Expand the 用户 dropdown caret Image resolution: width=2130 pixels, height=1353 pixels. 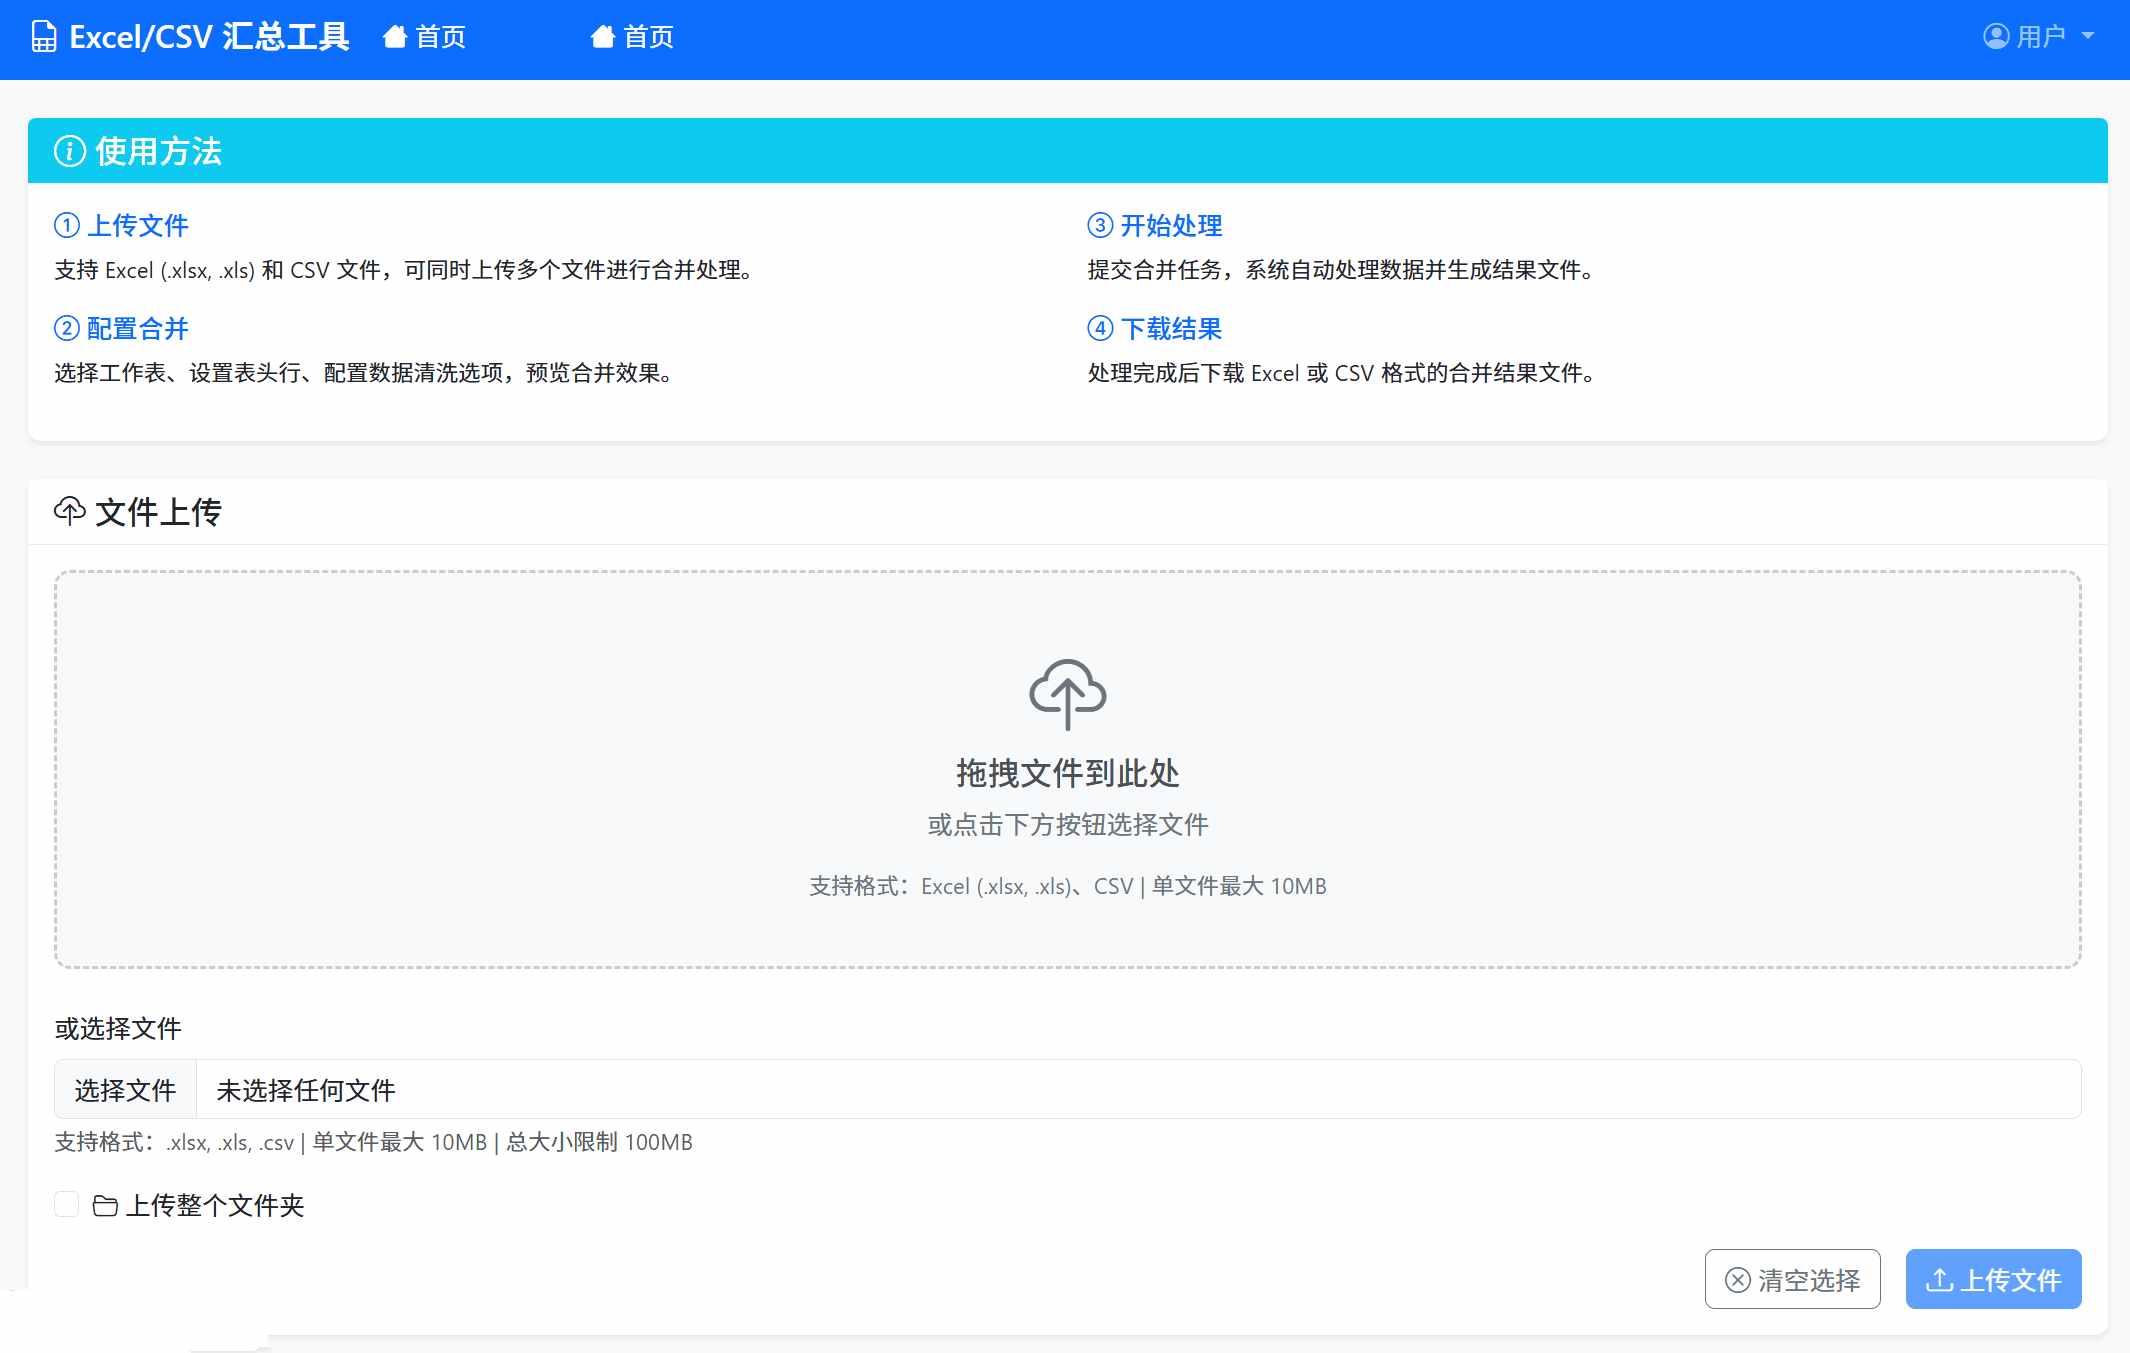[2088, 36]
